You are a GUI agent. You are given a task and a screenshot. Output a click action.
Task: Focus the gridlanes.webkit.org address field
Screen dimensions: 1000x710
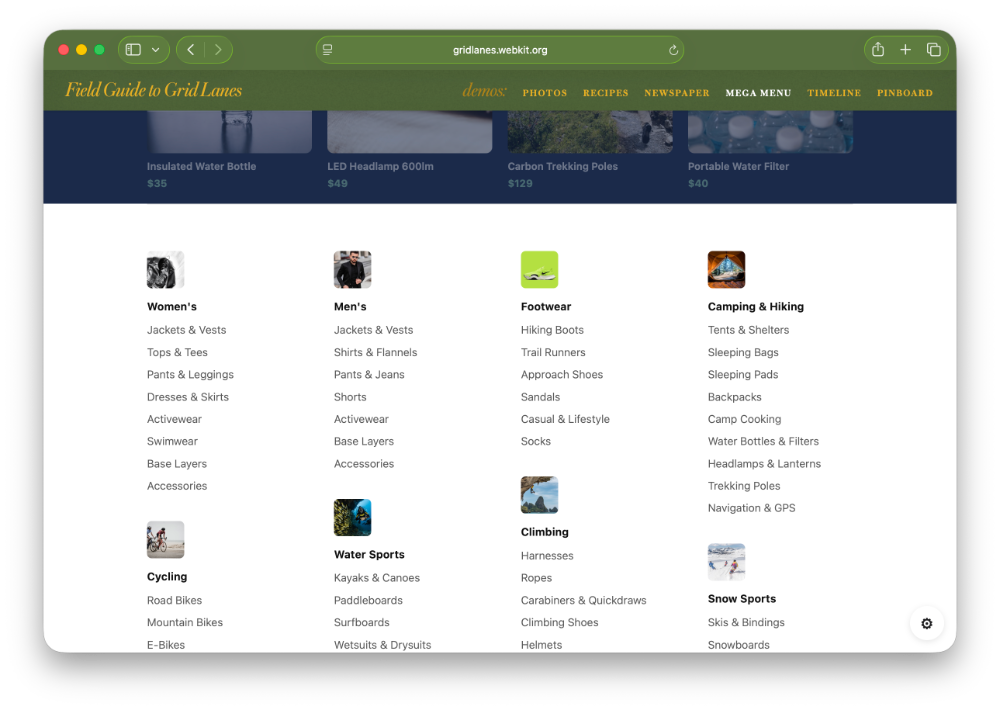(x=500, y=50)
